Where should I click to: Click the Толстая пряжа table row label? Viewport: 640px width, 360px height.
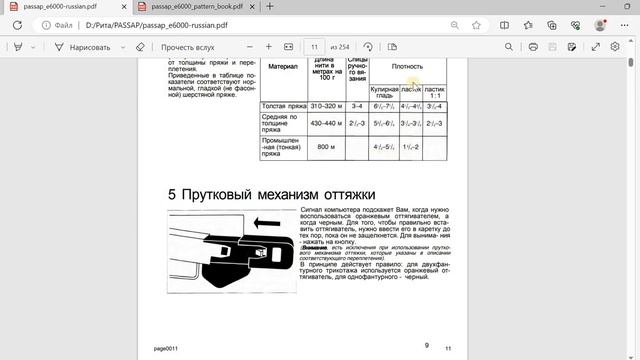[284, 106]
